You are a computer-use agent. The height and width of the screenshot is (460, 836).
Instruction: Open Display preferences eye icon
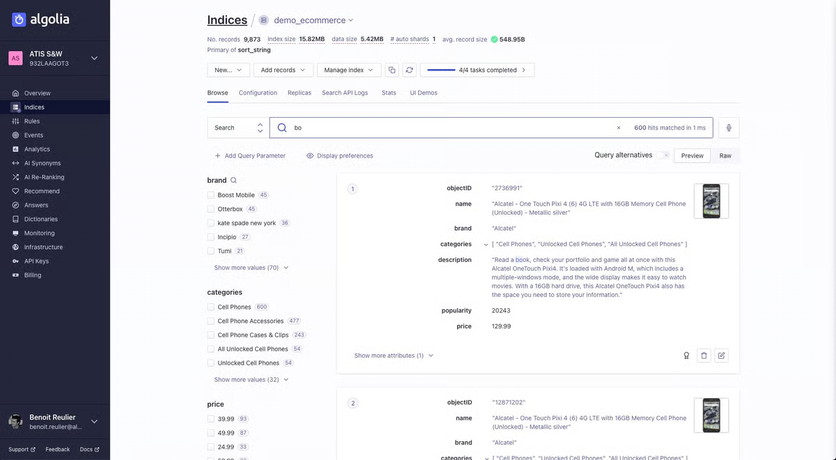tap(310, 156)
